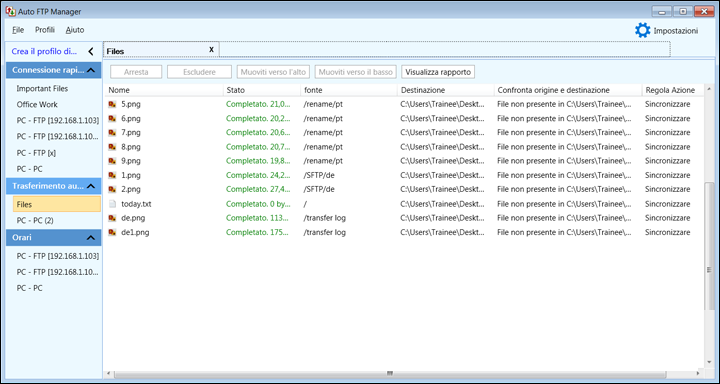Open the File menu

[x=18, y=30]
